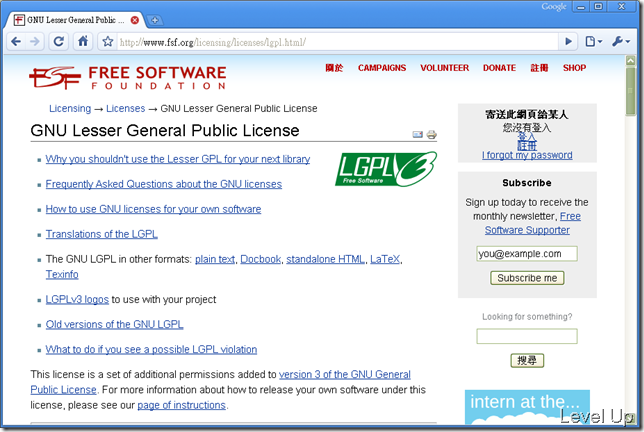Open a new tab with plus button
Viewport: 644px width, 432px height.
pos(155,20)
